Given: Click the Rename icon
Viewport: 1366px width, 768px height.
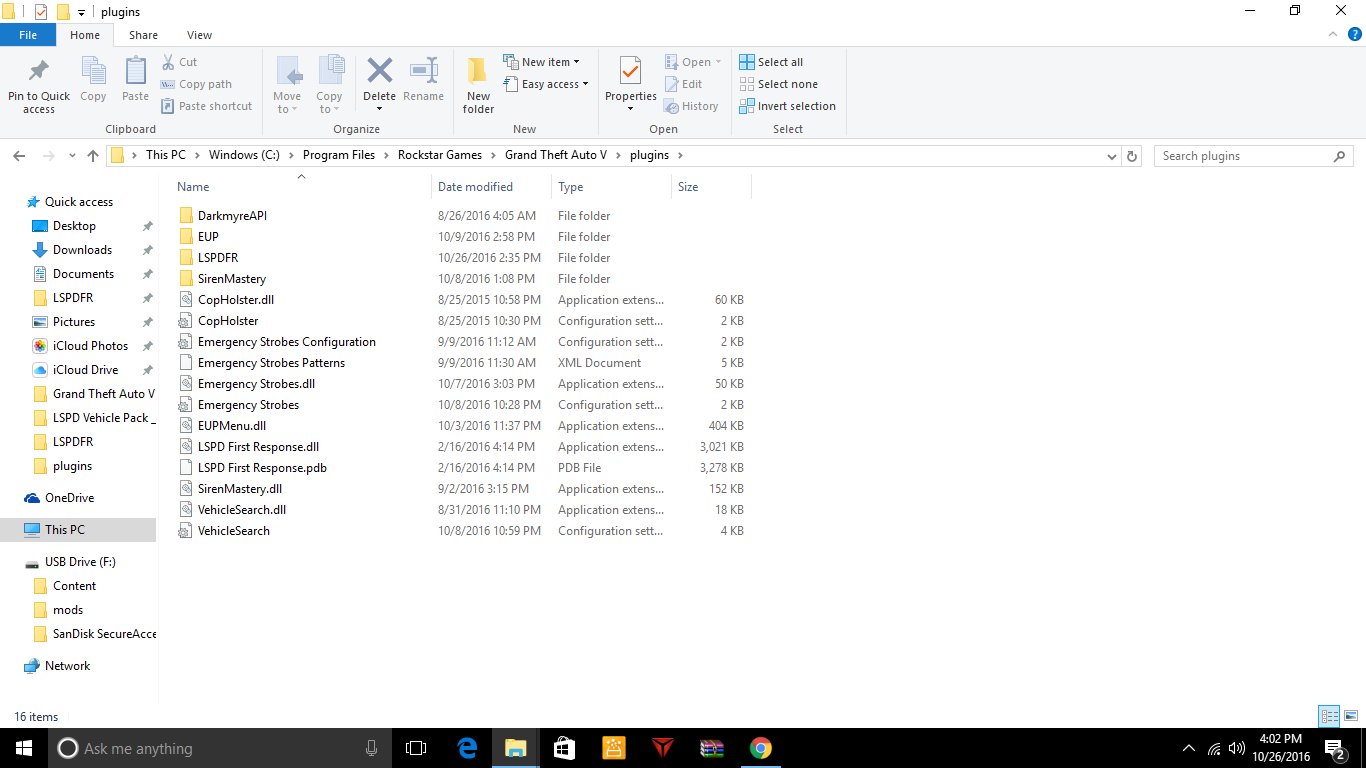Looking at the screenshot, I should point(423,70).
